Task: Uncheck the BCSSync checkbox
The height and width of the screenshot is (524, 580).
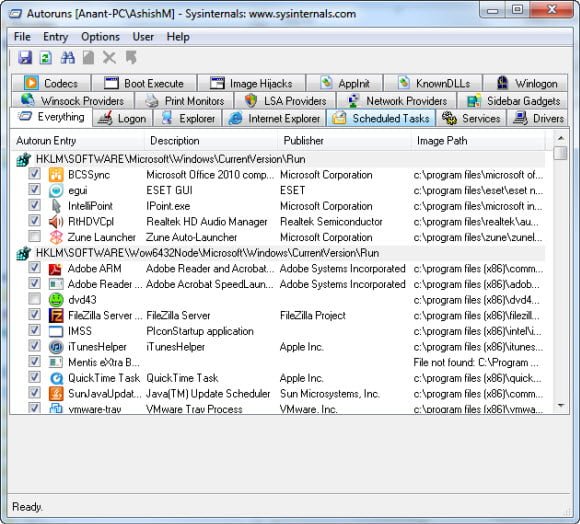Action: [x=34, y=173]
